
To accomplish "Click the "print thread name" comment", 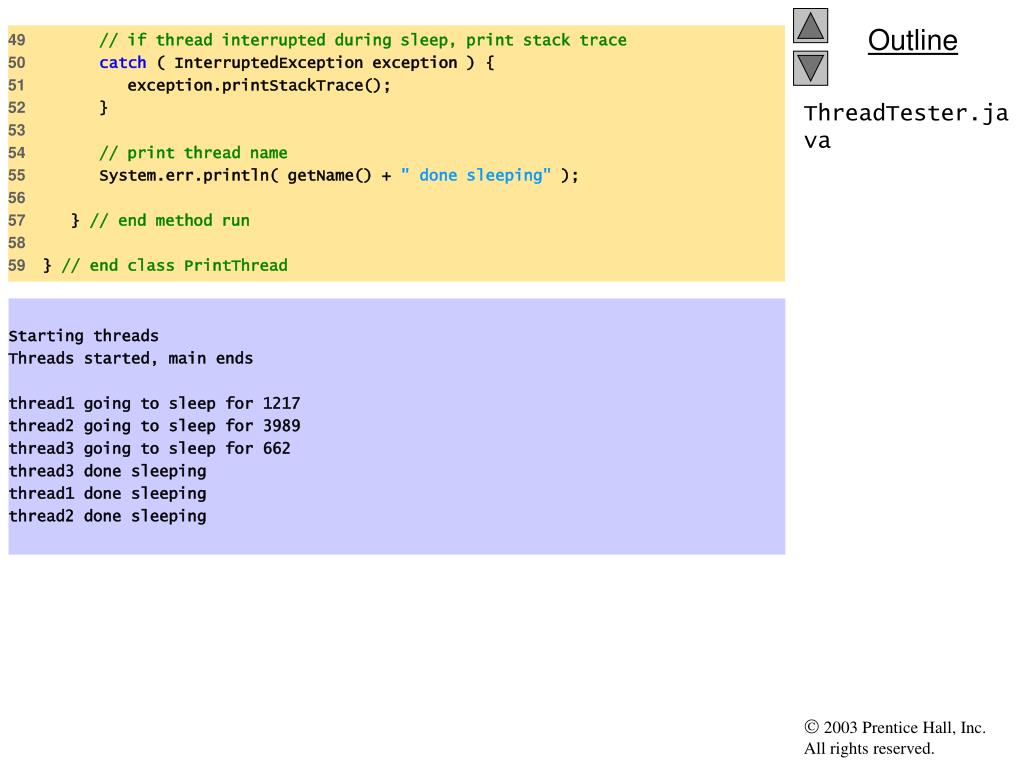I will pyautogui.click(x=193, y=153).
